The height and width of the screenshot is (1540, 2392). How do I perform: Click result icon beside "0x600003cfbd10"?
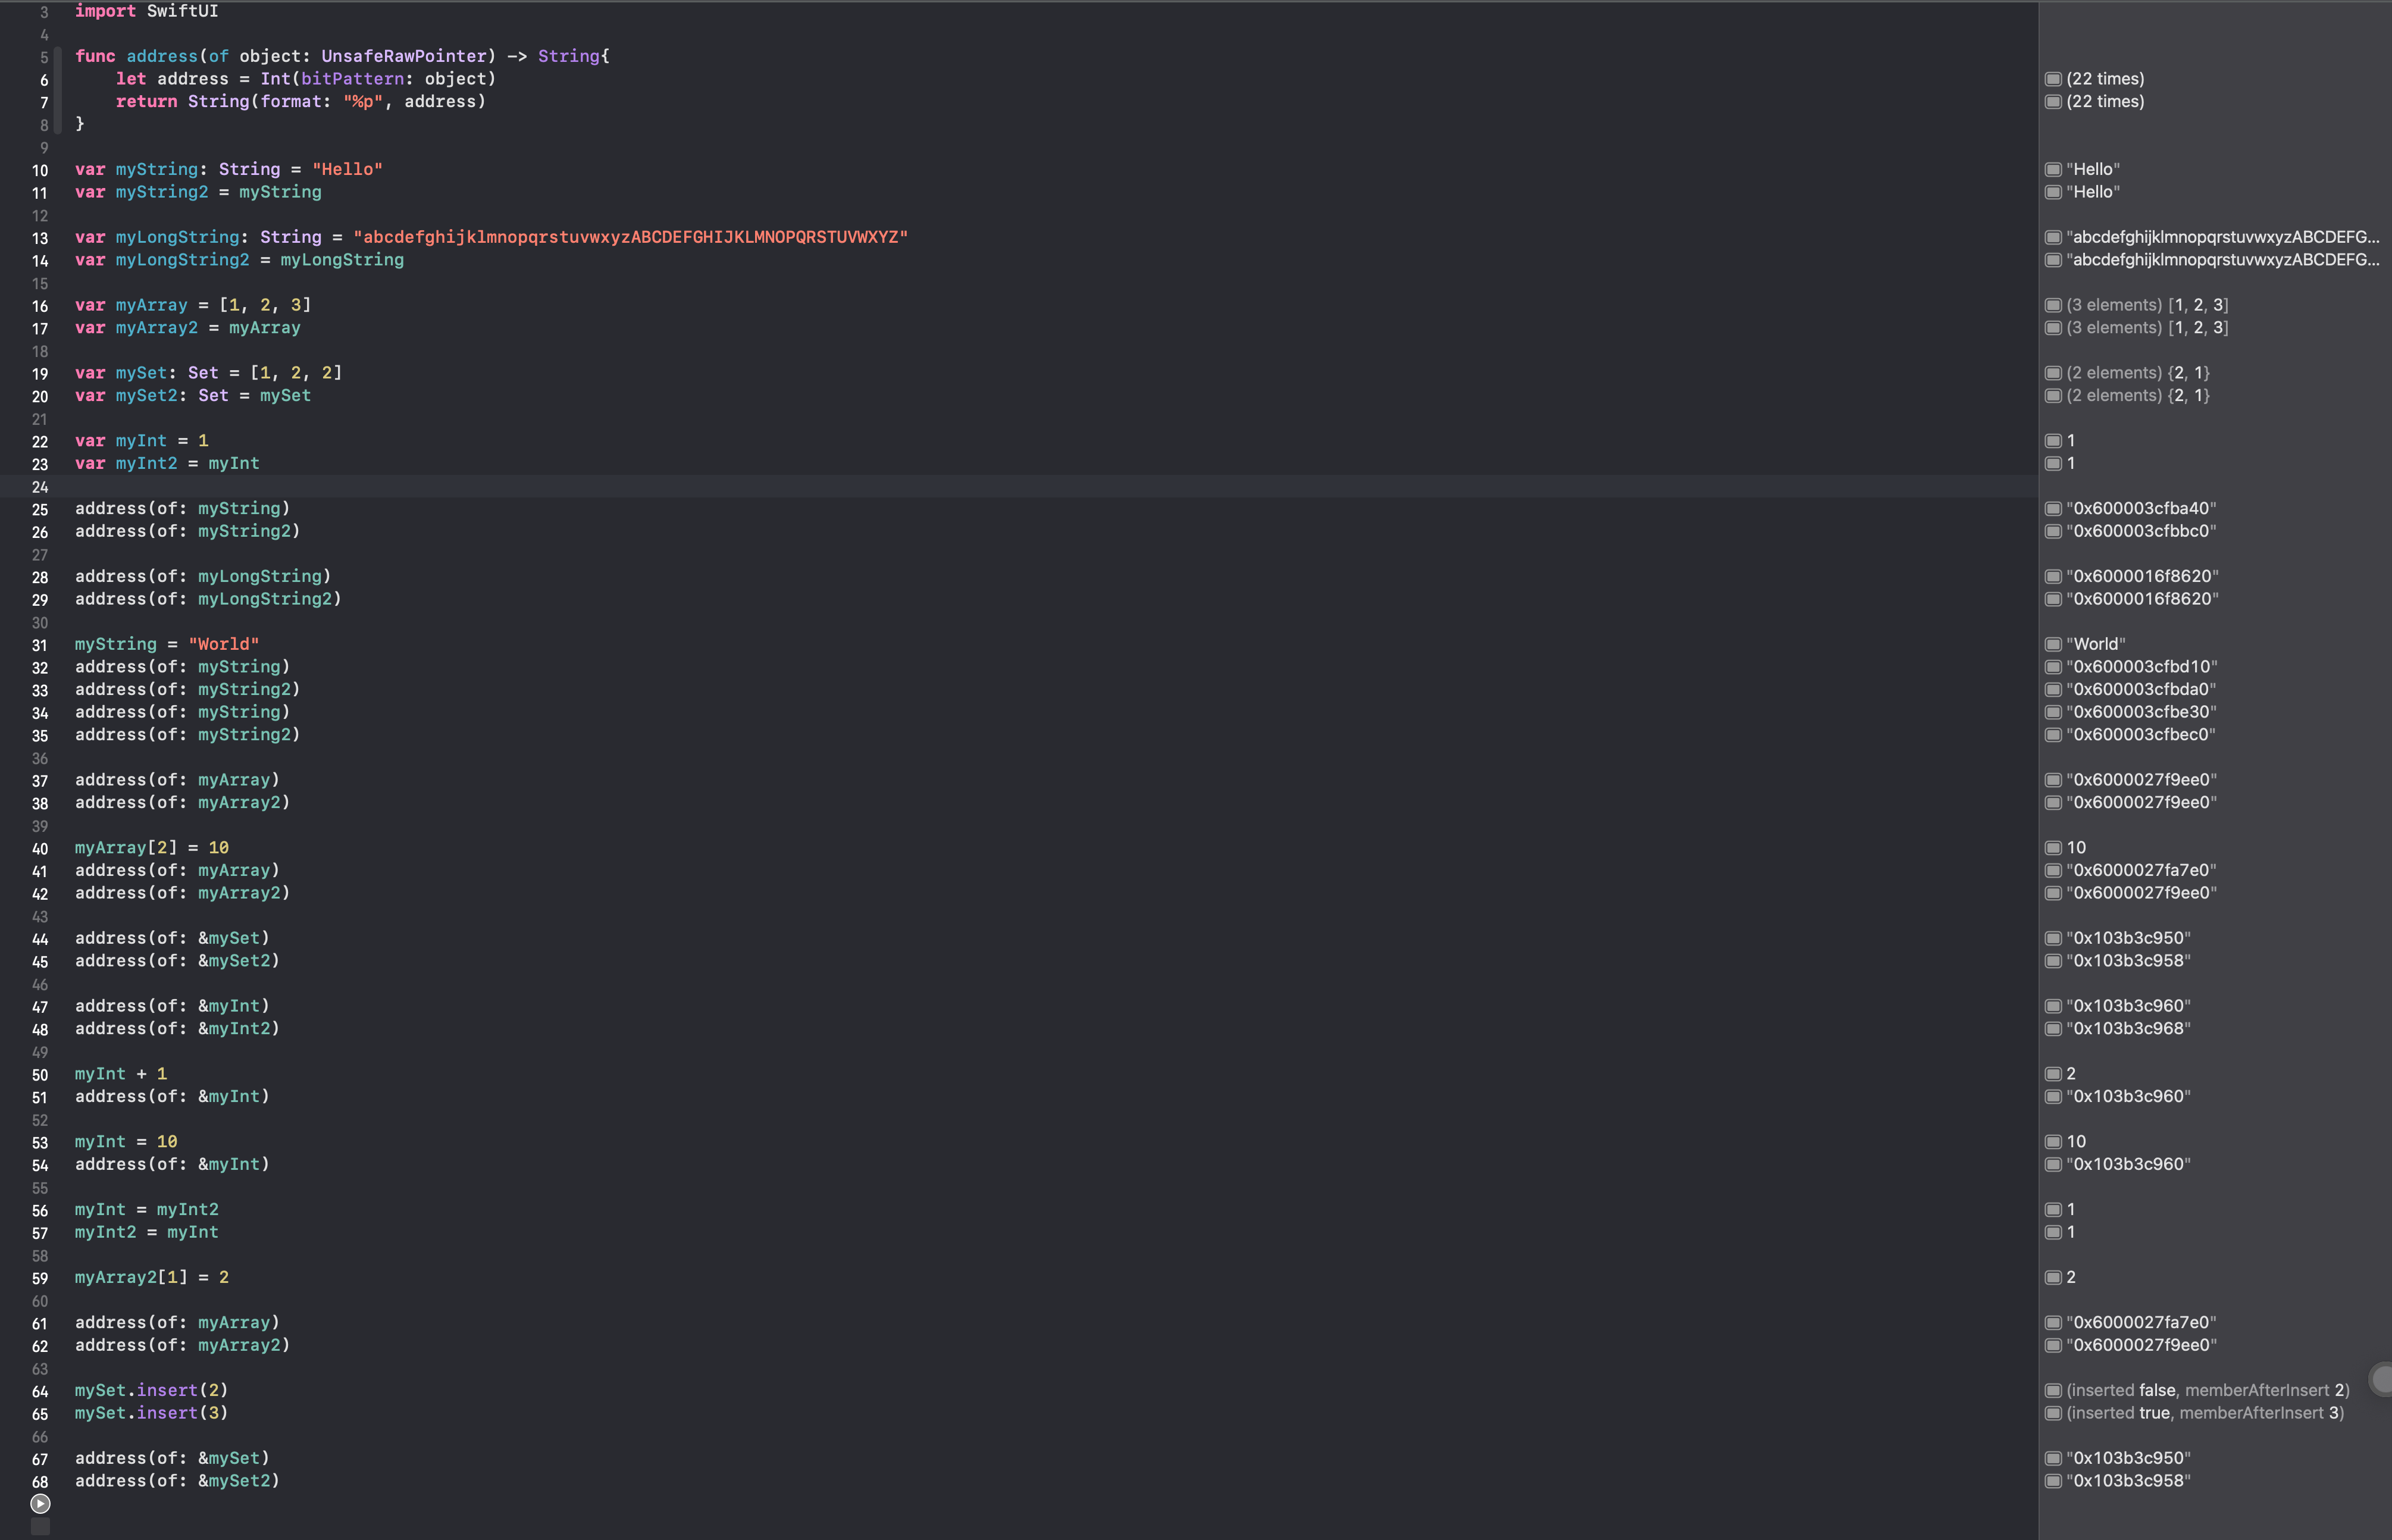2053,667
